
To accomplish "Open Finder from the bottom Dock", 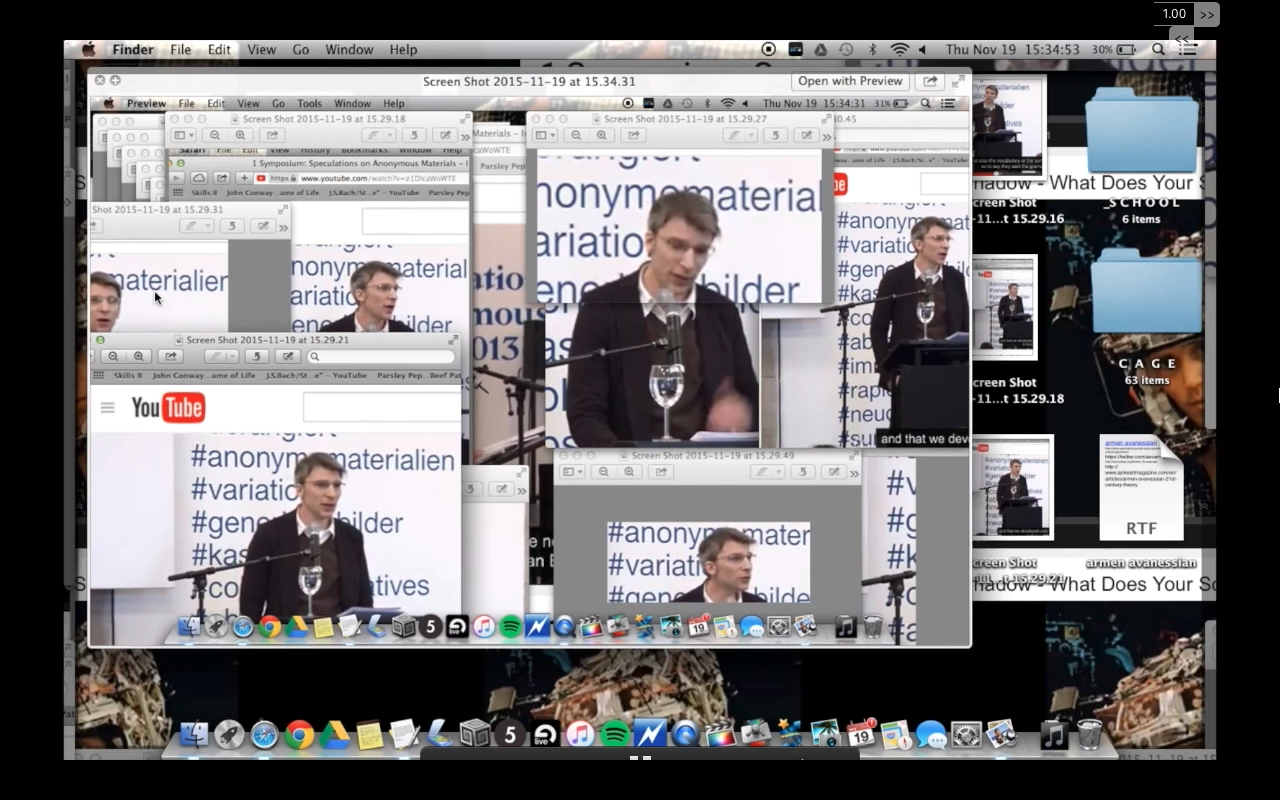I will (194, 735).
